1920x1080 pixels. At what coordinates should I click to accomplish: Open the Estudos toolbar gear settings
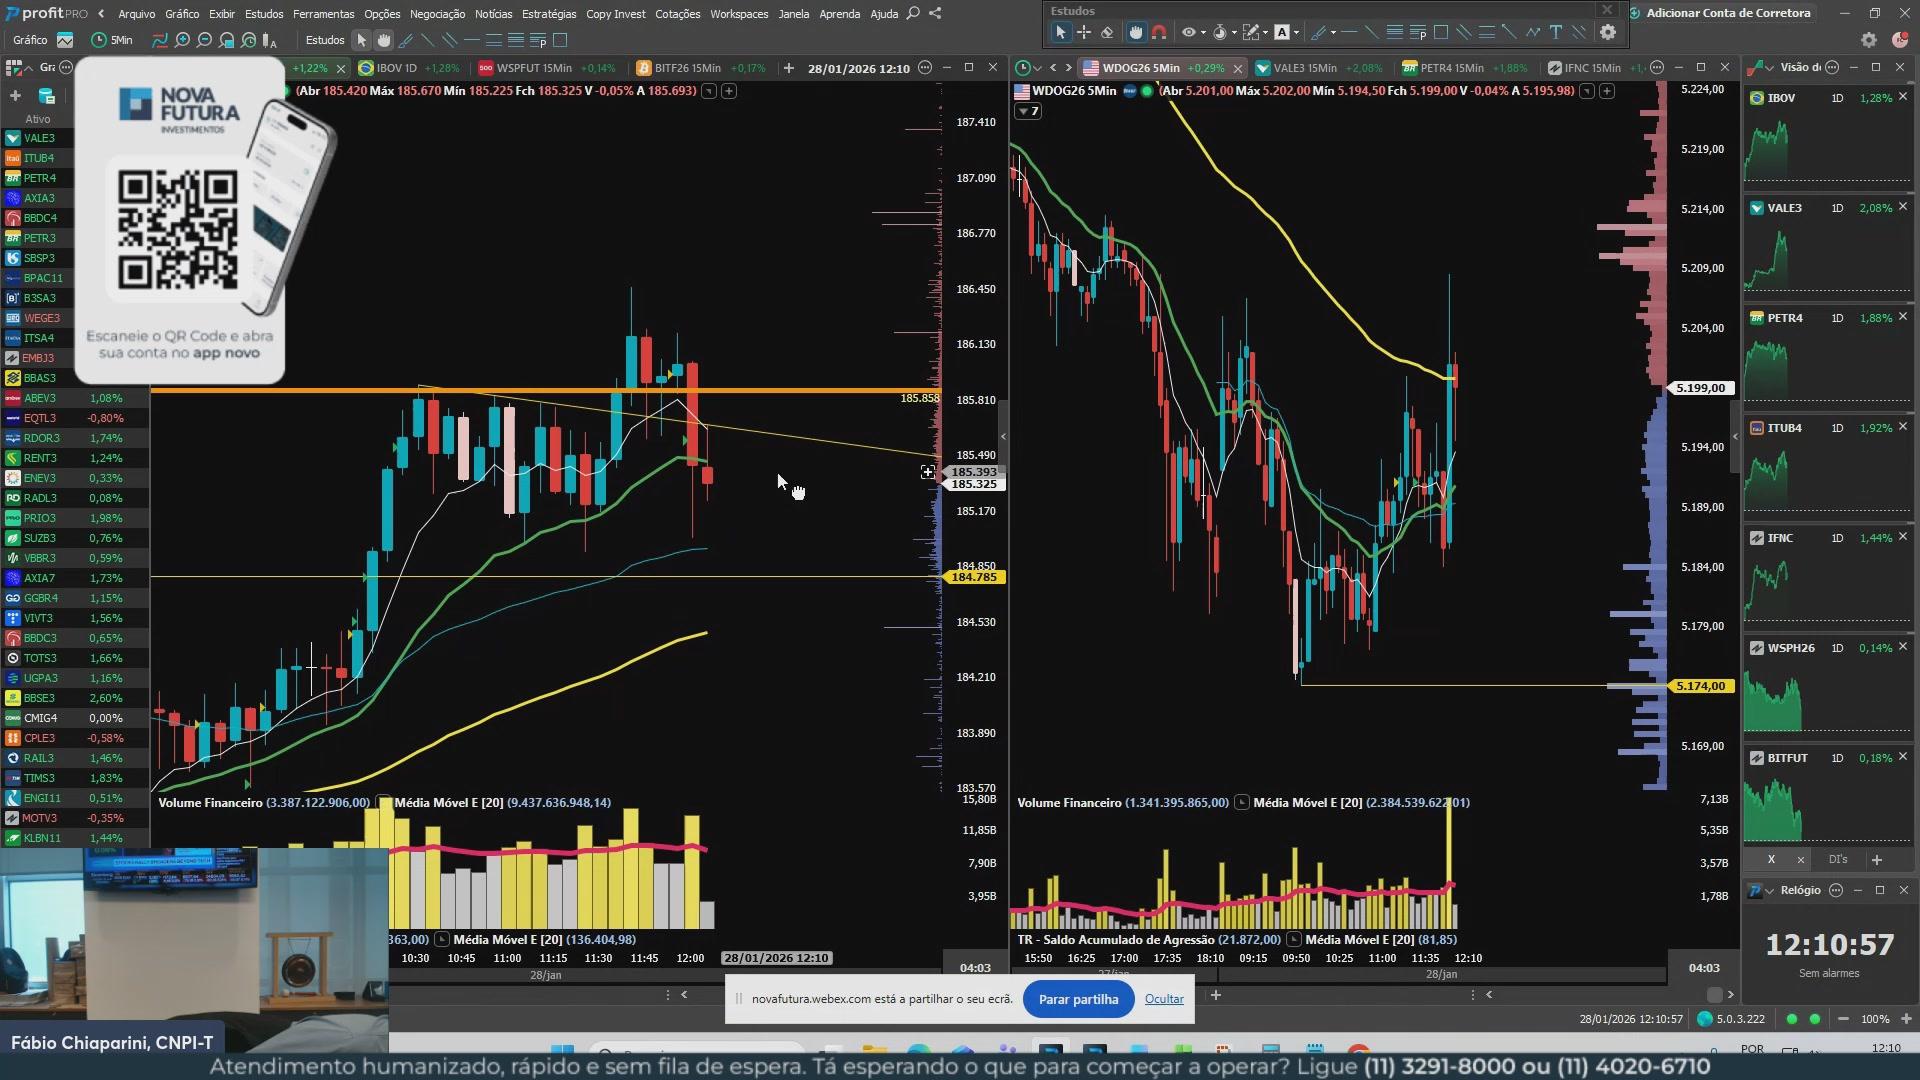1608,32
